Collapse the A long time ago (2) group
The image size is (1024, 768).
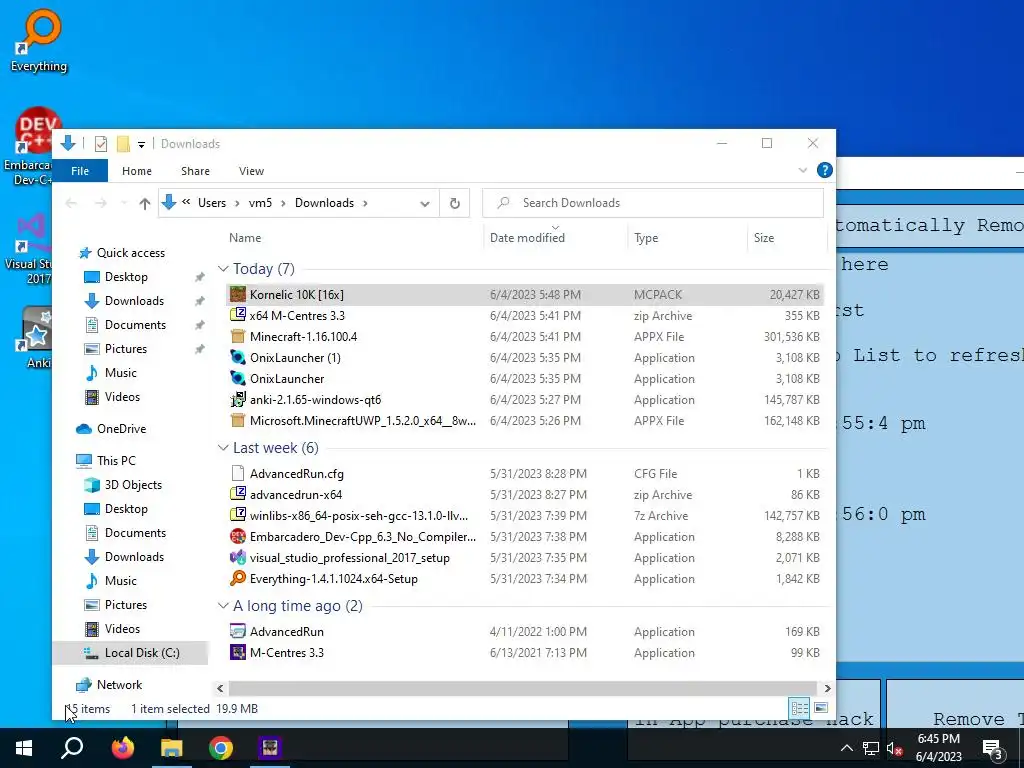pos(223,606)
